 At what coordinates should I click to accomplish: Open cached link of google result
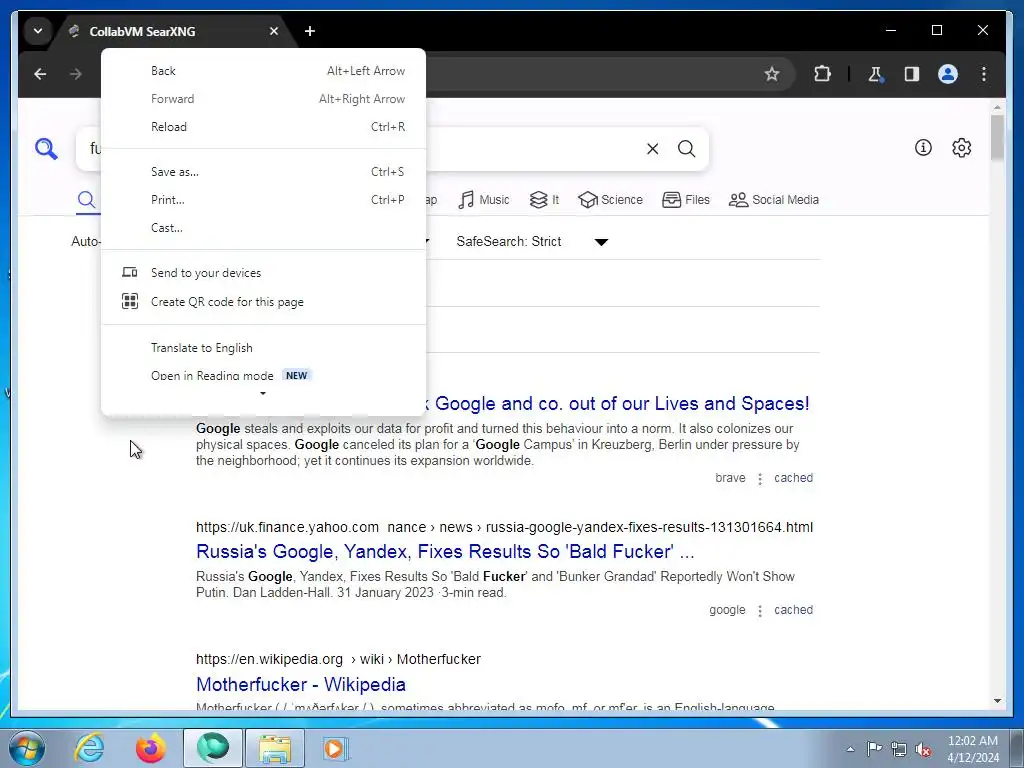coord(793,610)
